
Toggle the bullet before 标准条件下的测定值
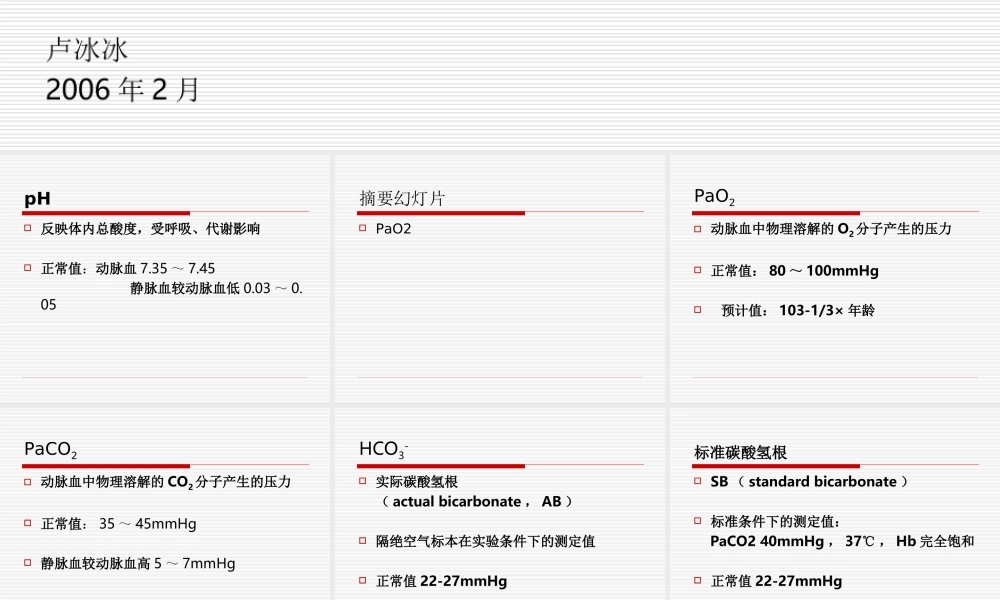click(696, 521)
